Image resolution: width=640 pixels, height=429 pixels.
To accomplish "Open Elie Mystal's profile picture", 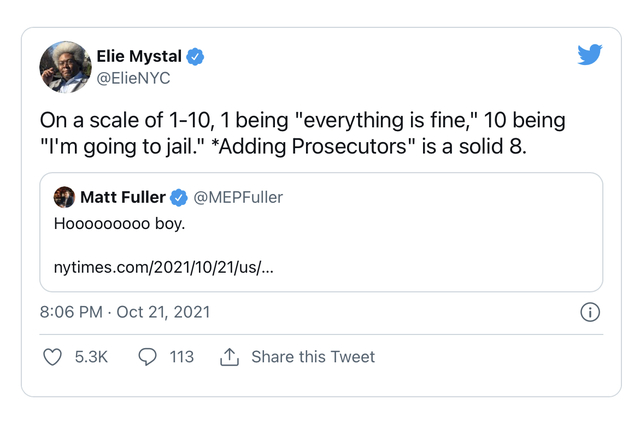I will [x=65, y=68].
